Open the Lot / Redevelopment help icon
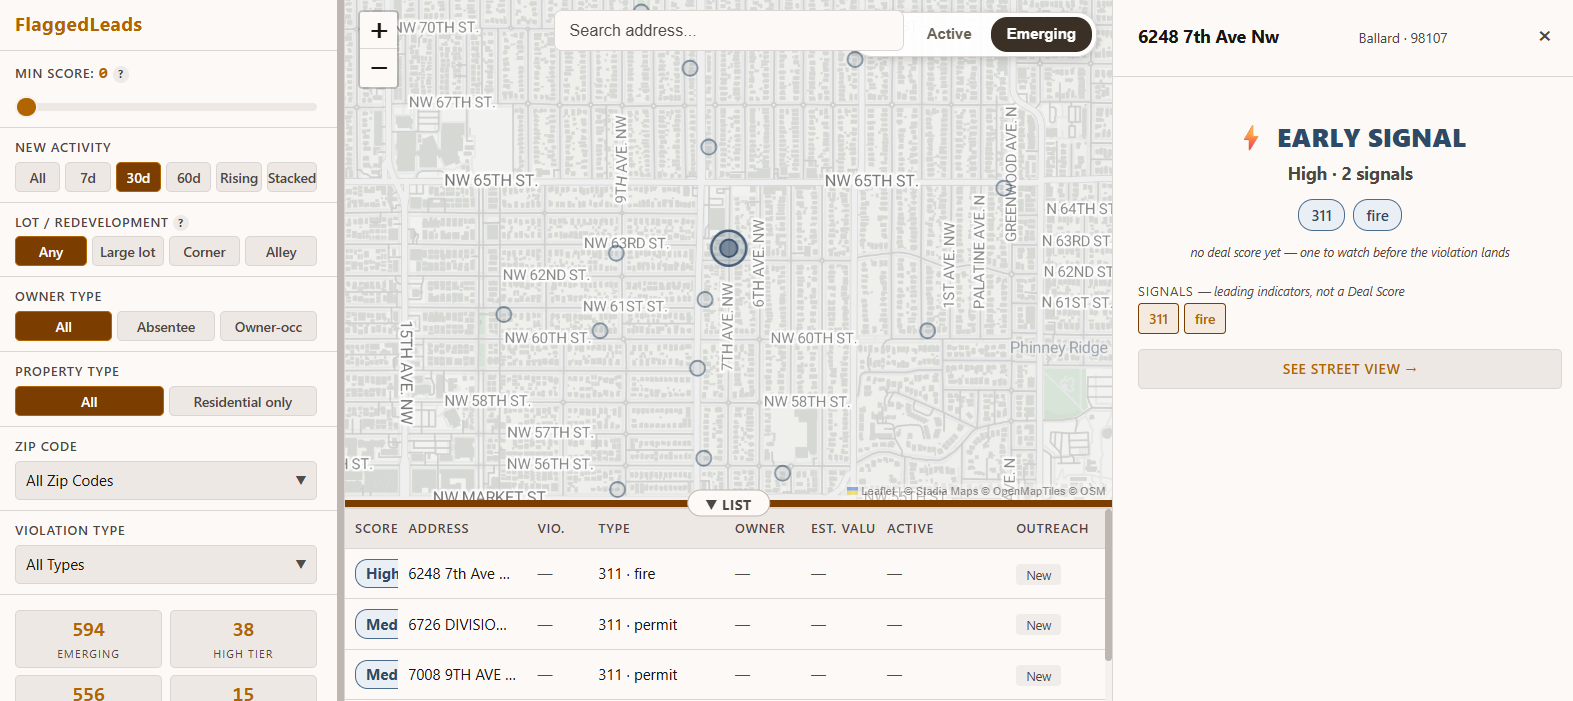 click(181, 223)
